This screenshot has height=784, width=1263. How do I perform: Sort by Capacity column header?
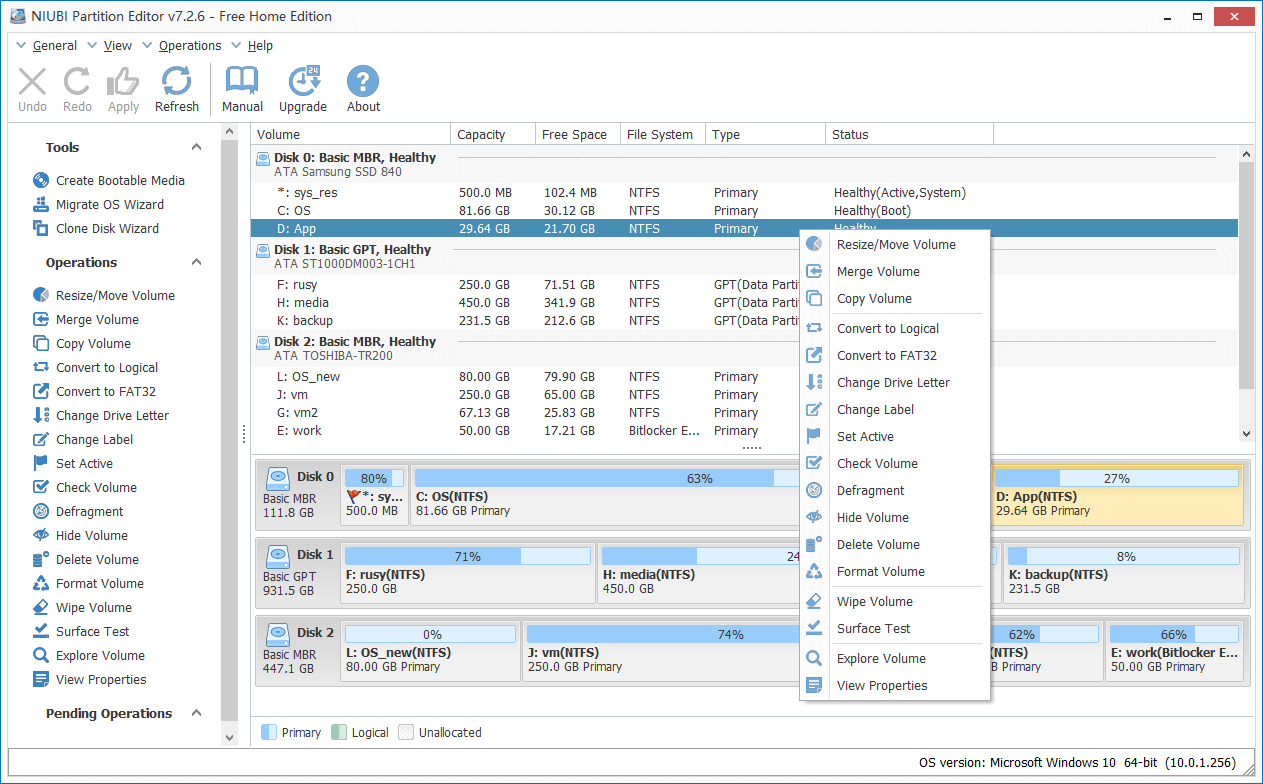pos(481,135)
